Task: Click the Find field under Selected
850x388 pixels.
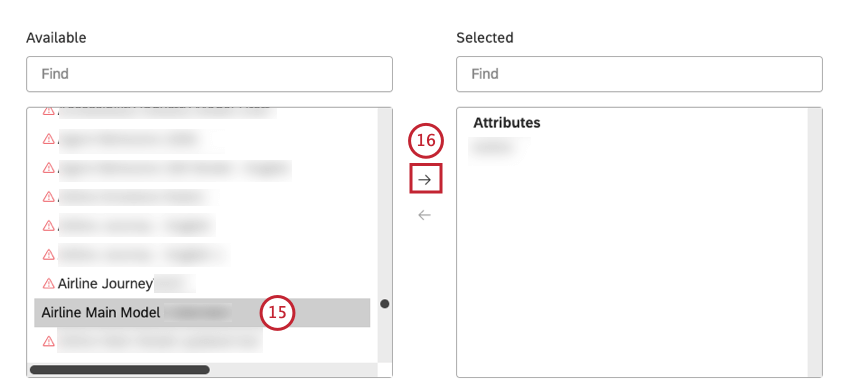Action: (x=639, y=74)
